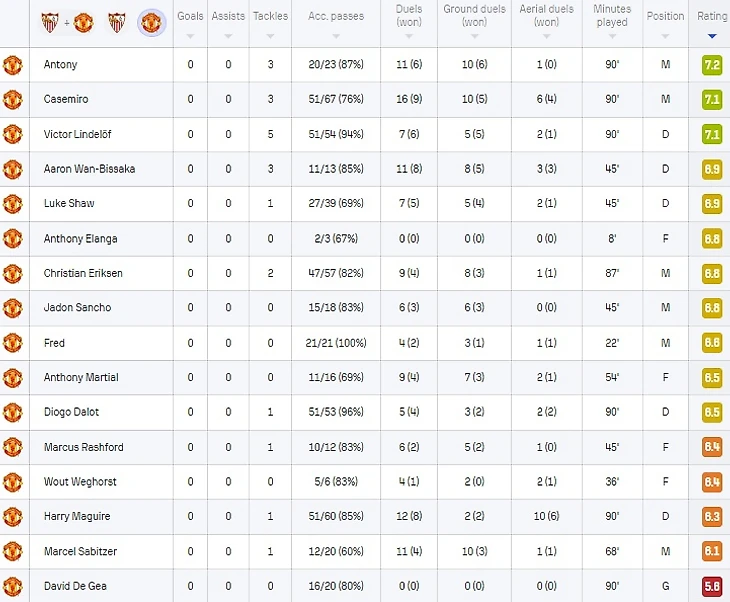Click the club badge next to Luke Shaw

(x=13, y=204)
